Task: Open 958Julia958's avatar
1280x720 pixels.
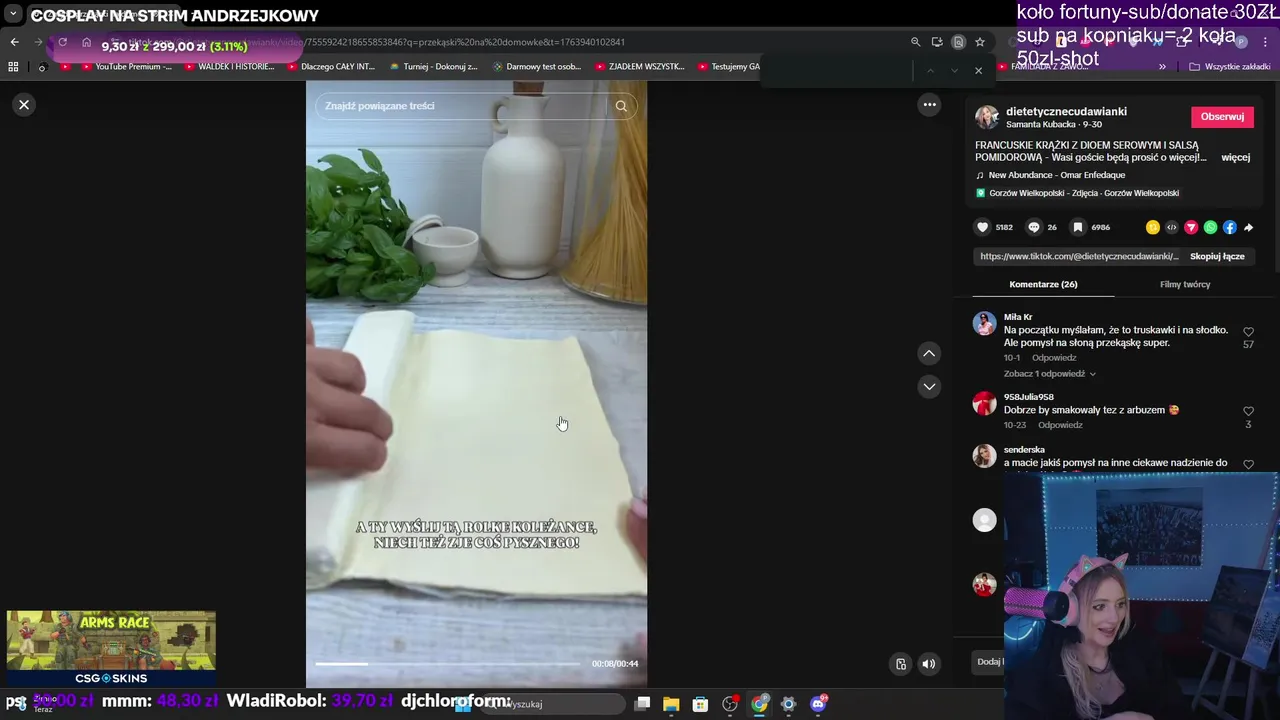Action: click(985, 403)
